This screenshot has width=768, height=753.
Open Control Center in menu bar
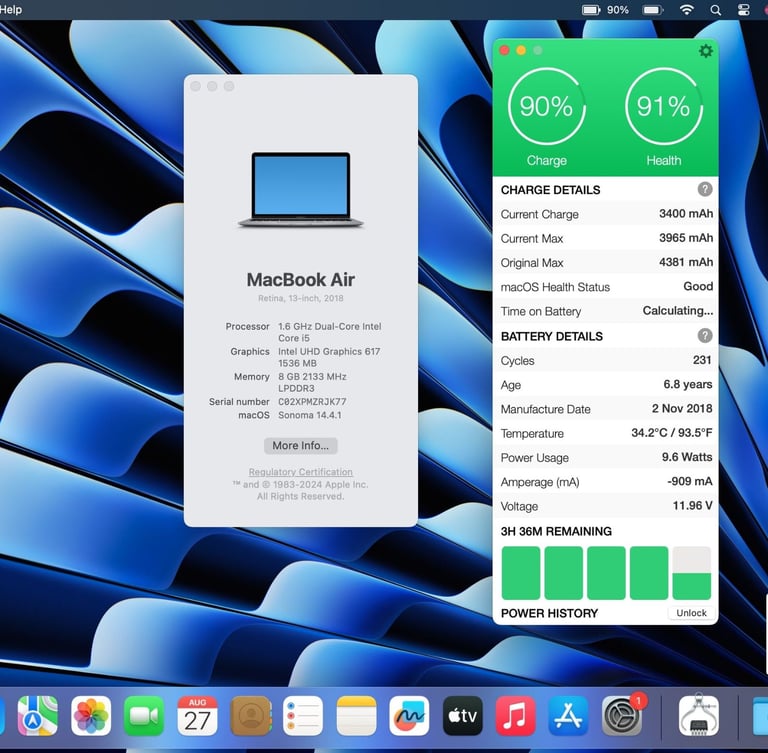(x=744, y=10)
